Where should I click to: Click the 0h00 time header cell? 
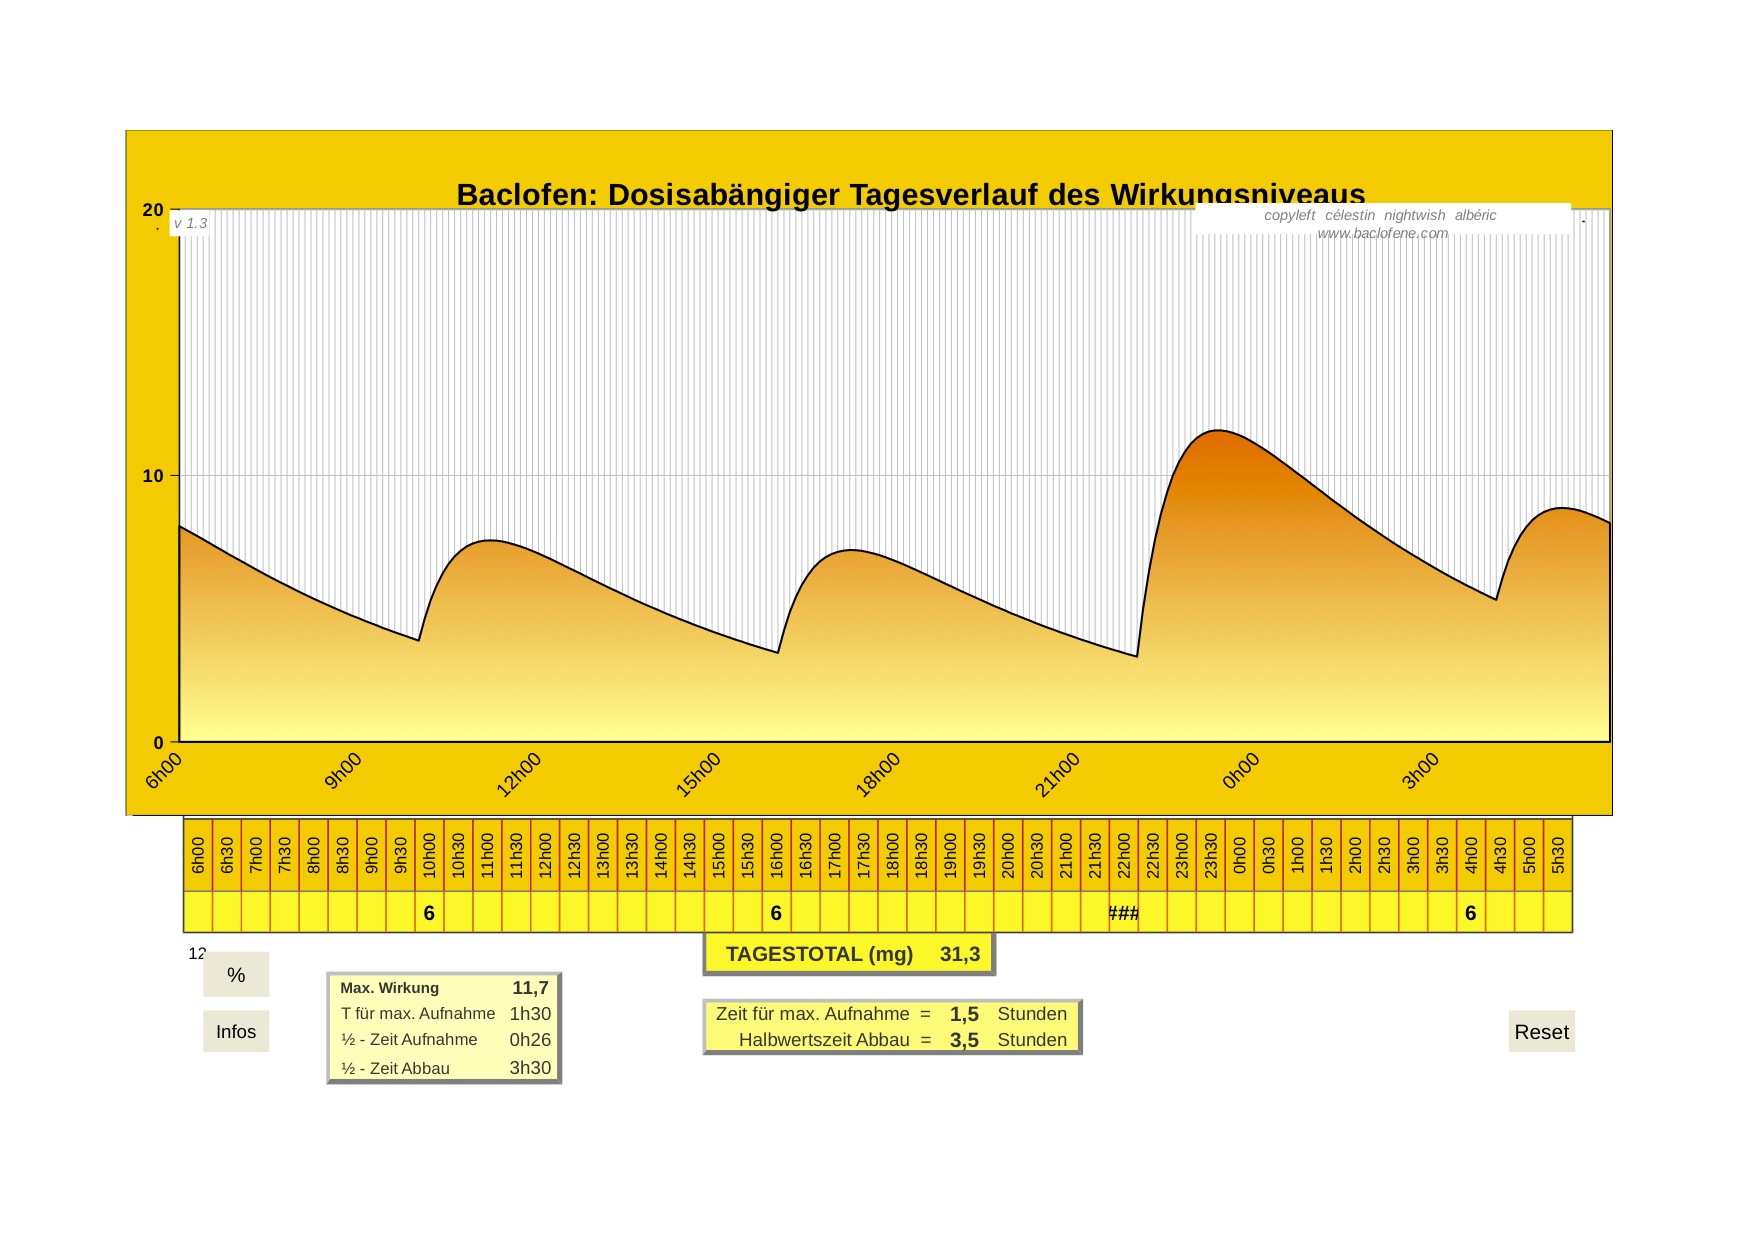click(x=1239, y=856)
